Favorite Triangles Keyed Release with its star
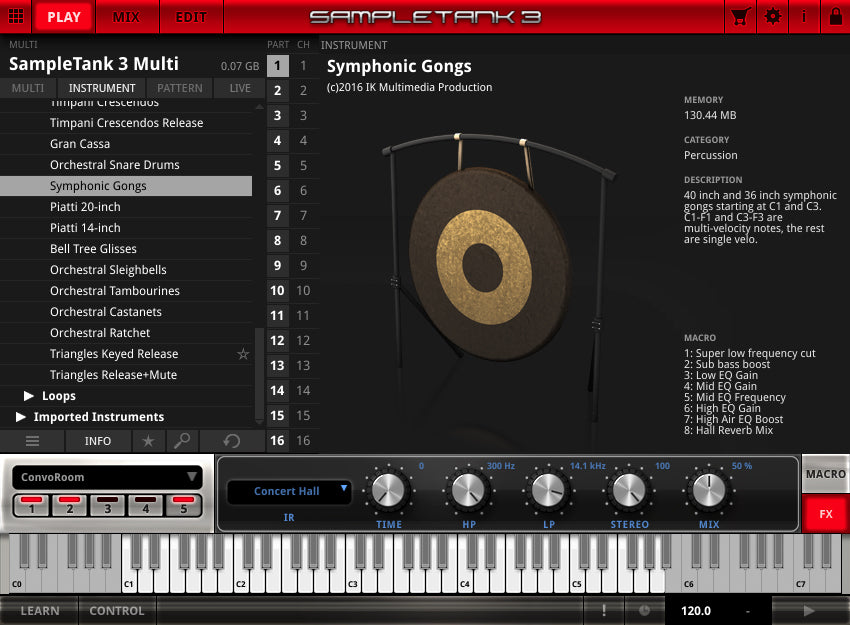 (242, 353)
